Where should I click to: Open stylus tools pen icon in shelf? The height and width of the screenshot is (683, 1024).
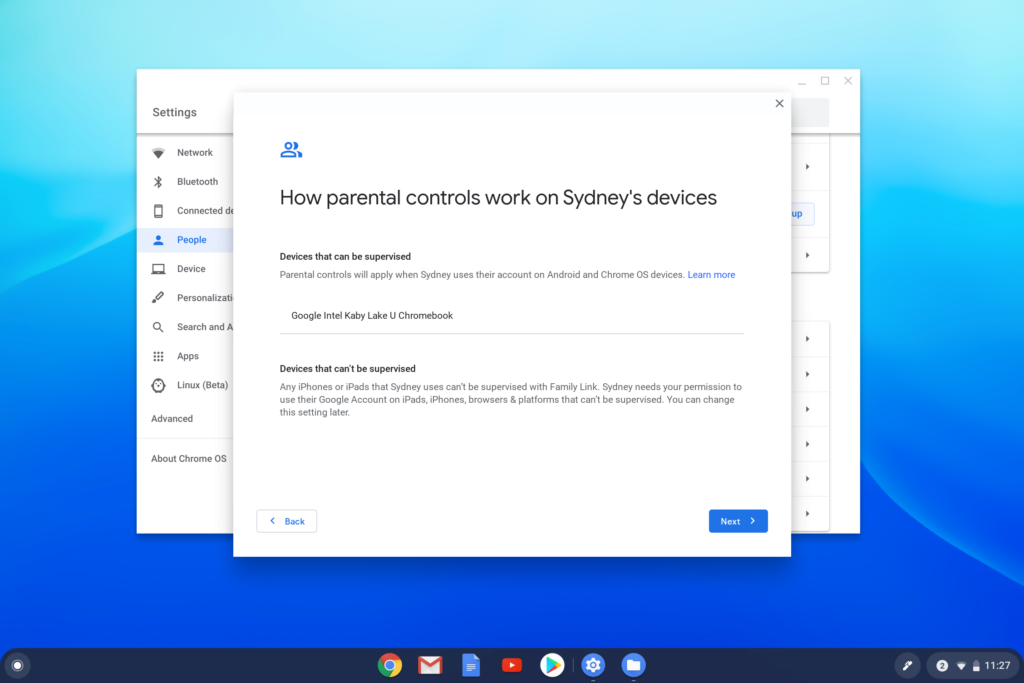coord(907,665)
